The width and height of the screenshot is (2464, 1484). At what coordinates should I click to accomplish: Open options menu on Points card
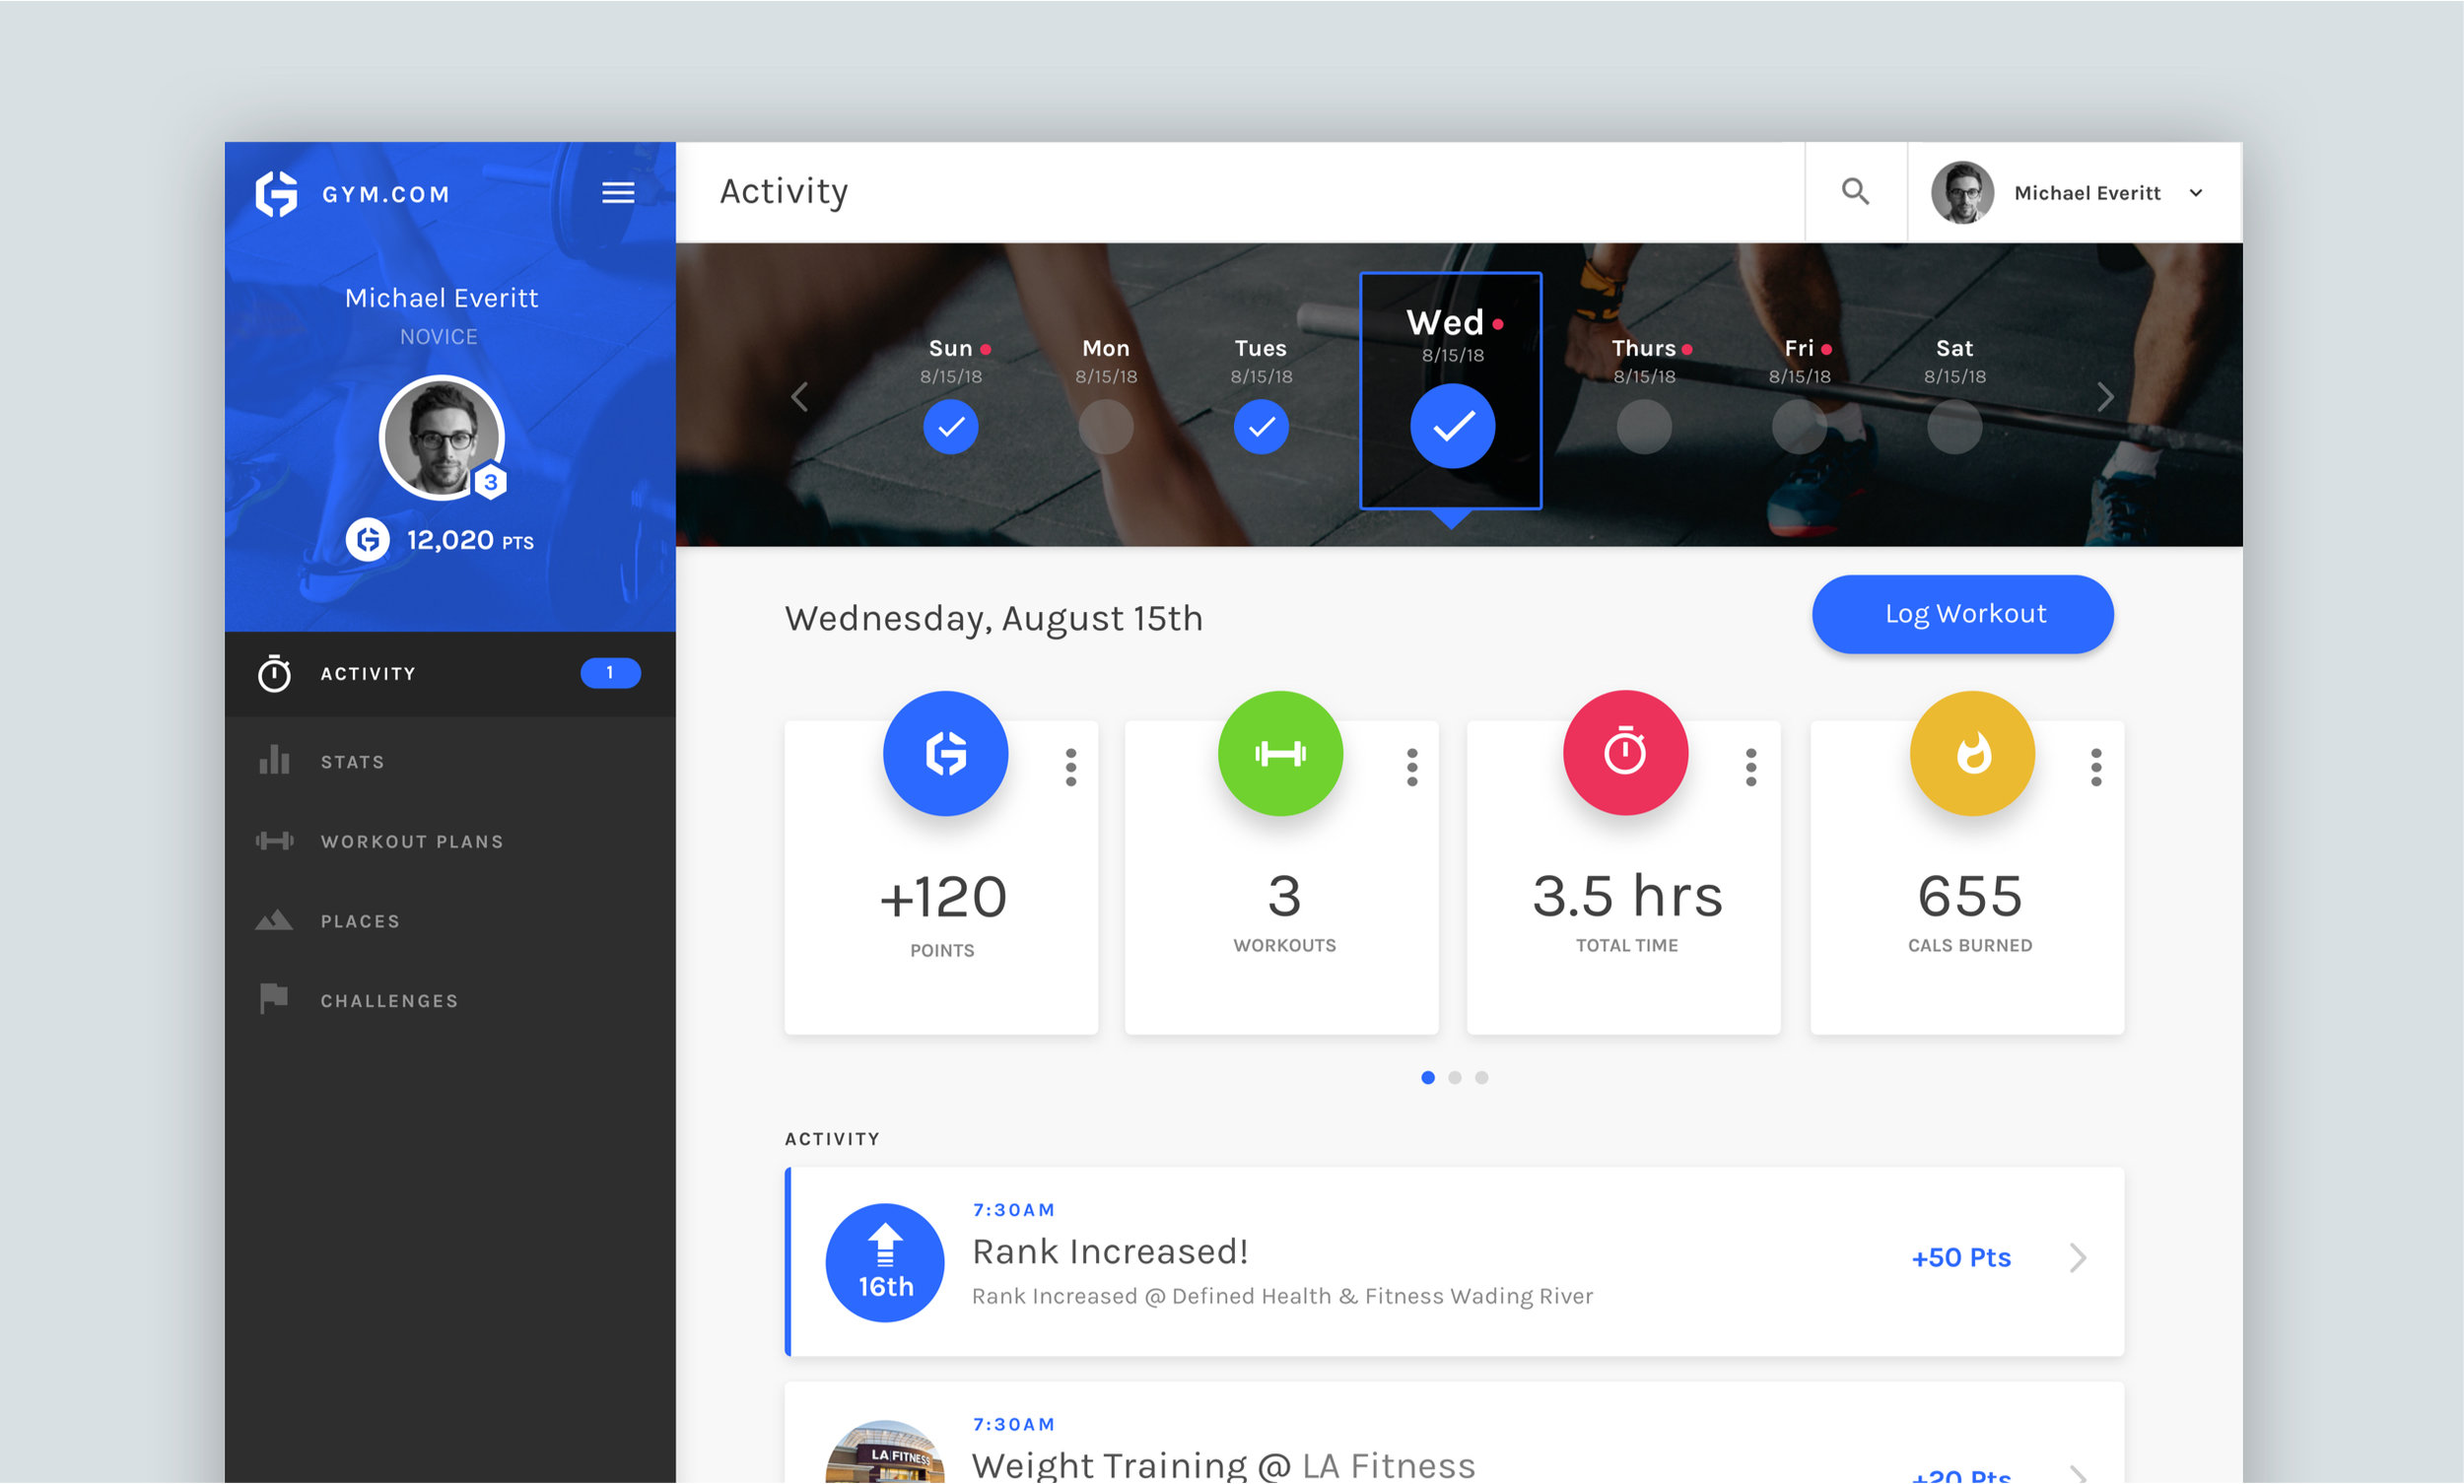coord(1071,767)
